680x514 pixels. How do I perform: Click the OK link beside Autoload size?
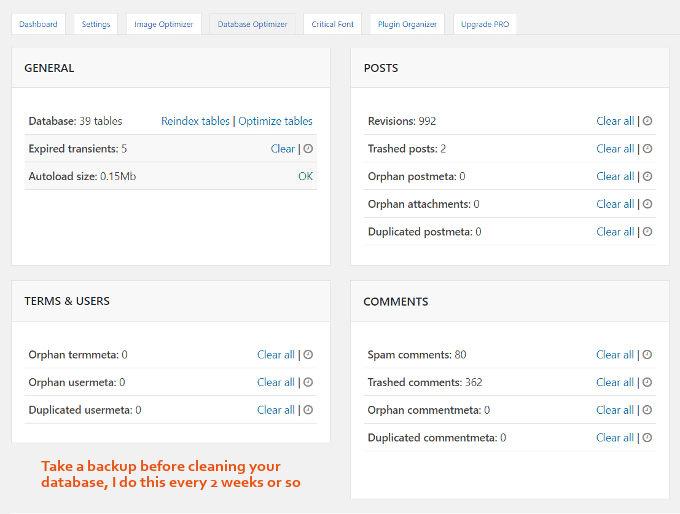point(305,176)
